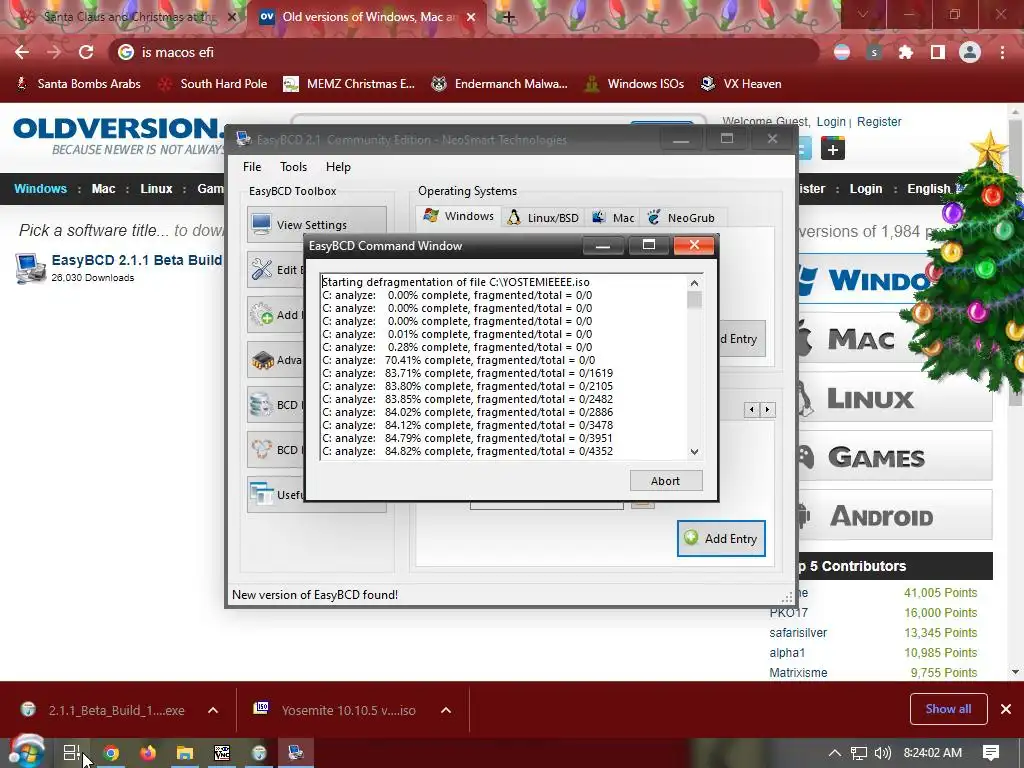The height and width of the screenshot is (768, 1024).
Task: Open the Windows ISOs bookmark
Action: click(634, 84)
